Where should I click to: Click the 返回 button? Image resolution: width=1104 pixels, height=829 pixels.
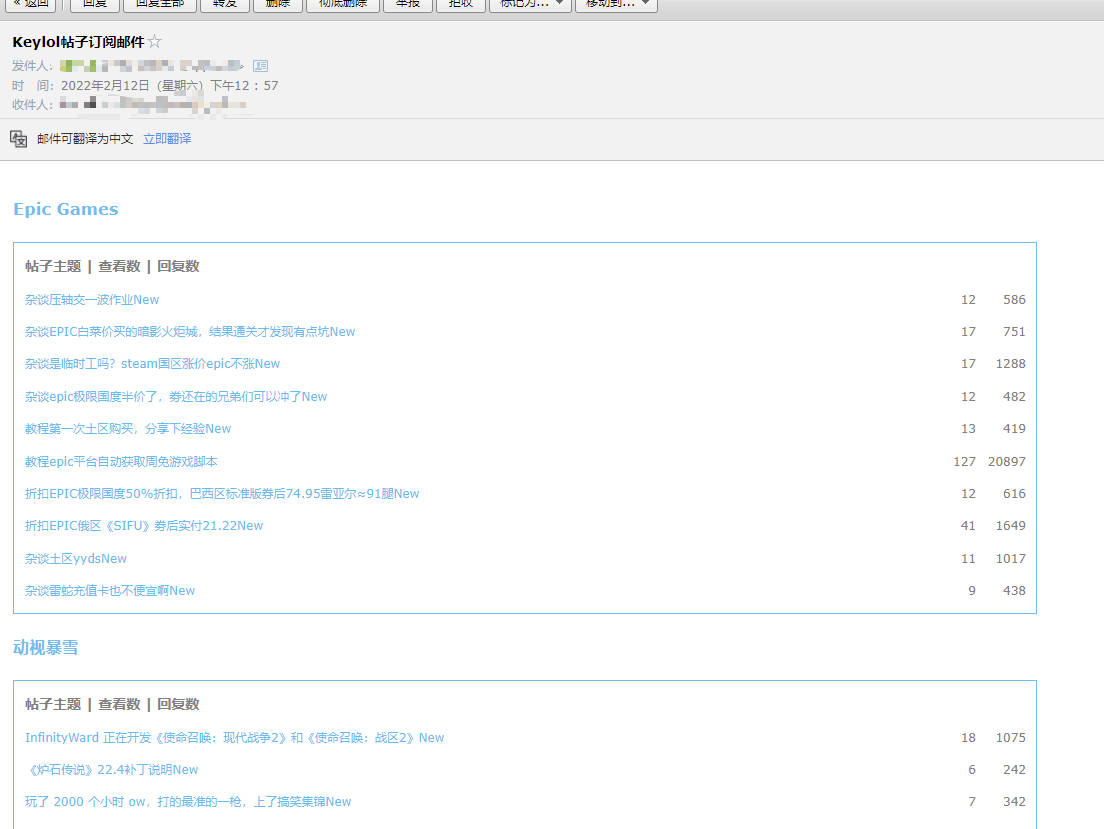point(31,4)
